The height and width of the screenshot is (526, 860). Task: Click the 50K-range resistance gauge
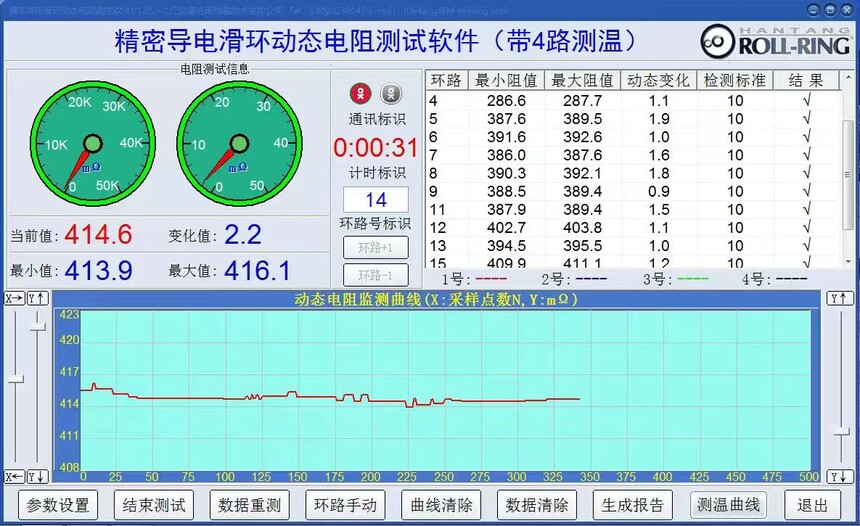tap(93, 144)
